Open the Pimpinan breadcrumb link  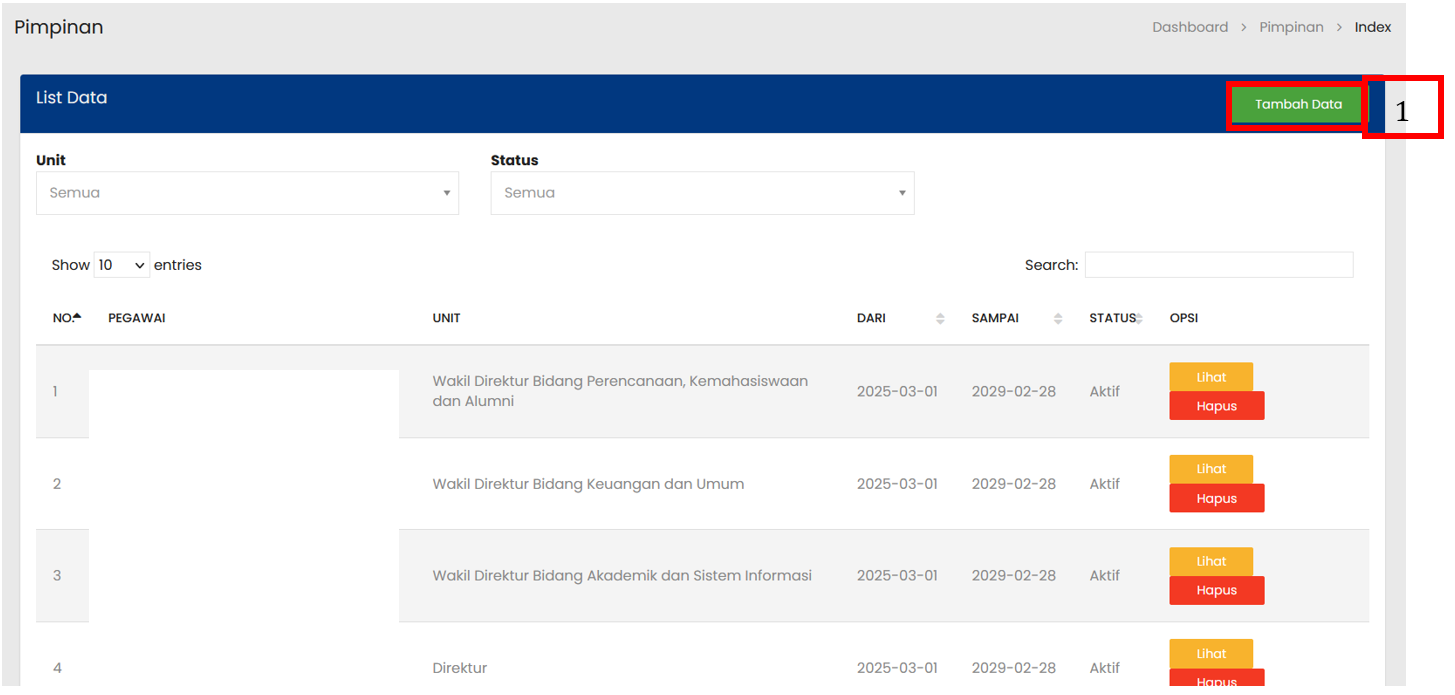pyautogui.click(x=1291, y=28)
